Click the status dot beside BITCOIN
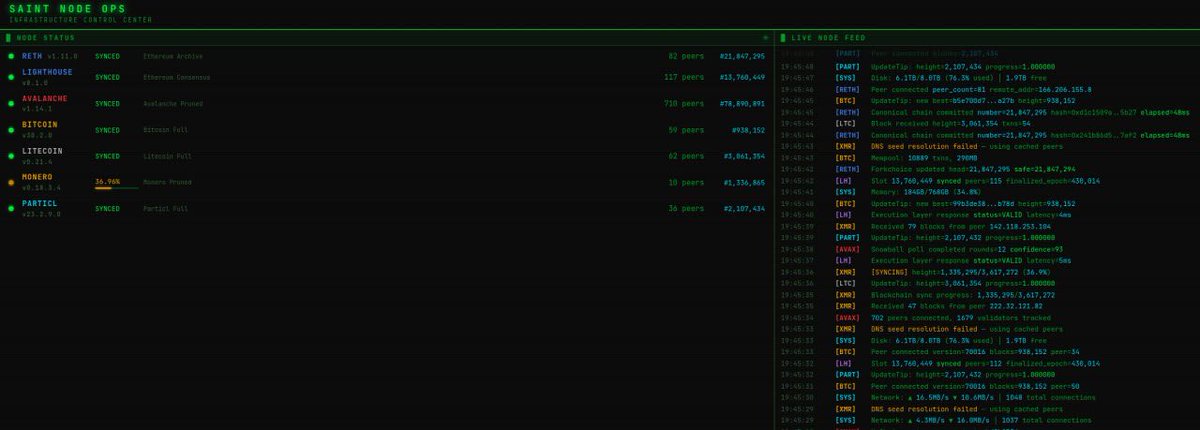 point(11,130)
